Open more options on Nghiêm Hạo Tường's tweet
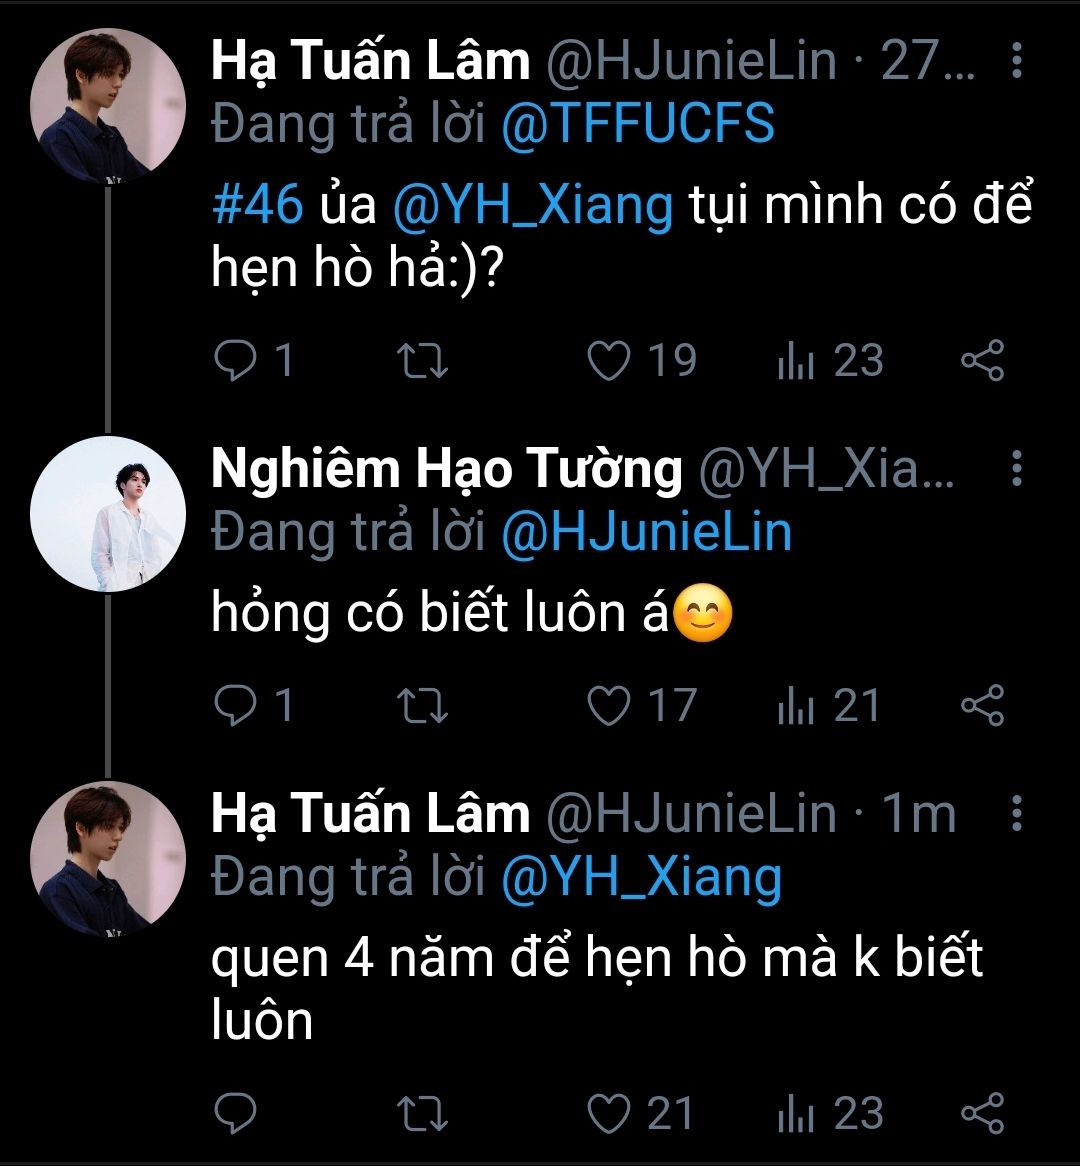This screenshot has height=1166, width=1080. 1016,468
